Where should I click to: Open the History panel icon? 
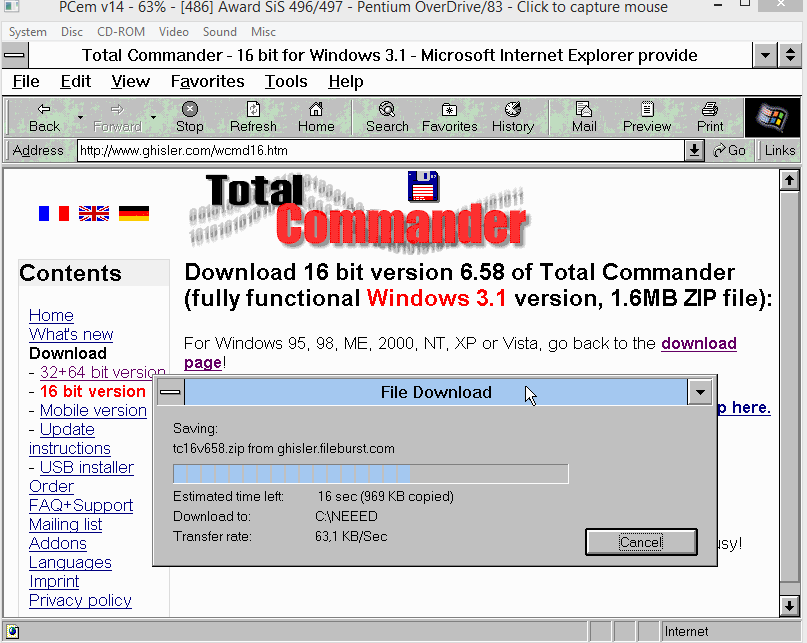tap(513, 117)
